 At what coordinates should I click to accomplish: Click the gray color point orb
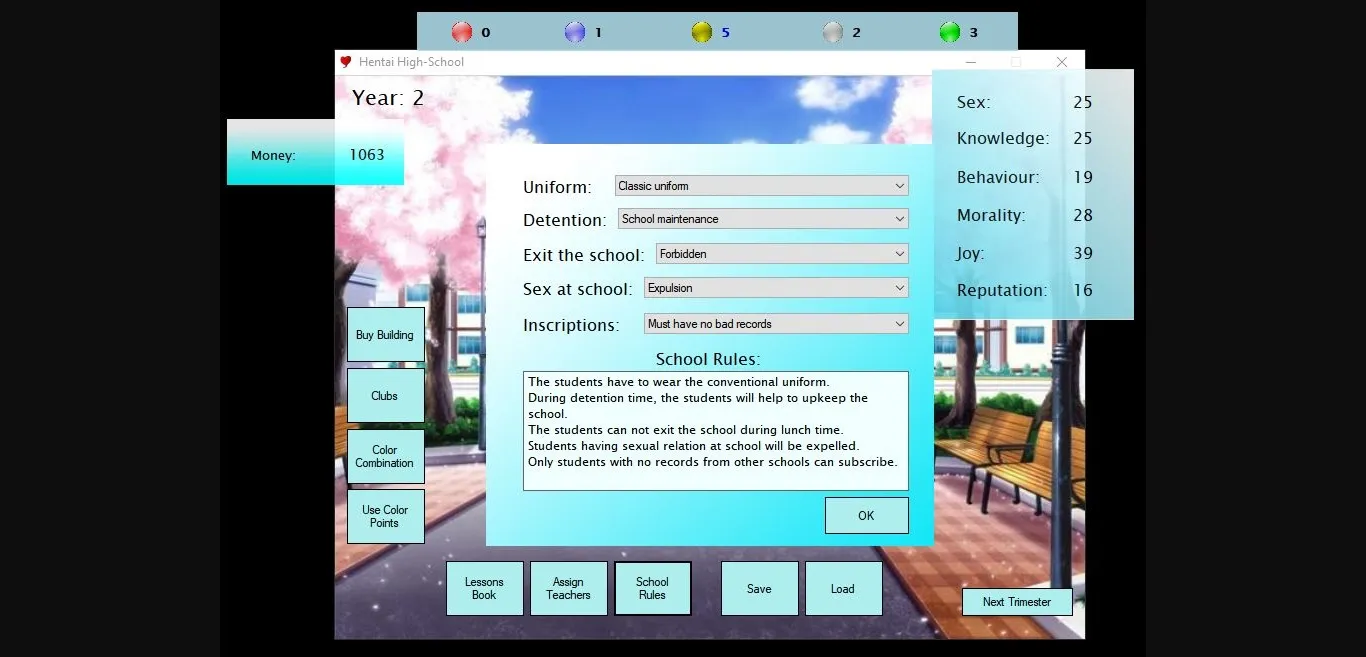pos(832,32)
